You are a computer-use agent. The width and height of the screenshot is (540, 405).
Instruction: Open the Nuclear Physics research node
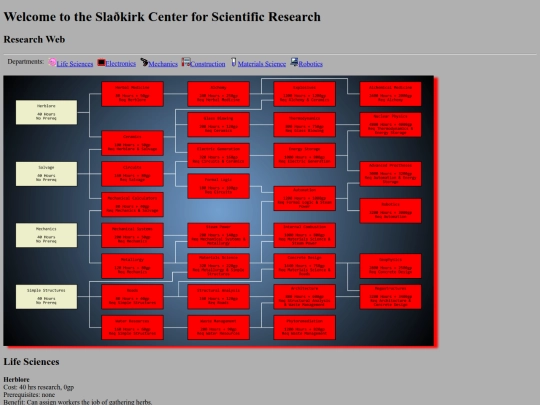coord(391,125)
